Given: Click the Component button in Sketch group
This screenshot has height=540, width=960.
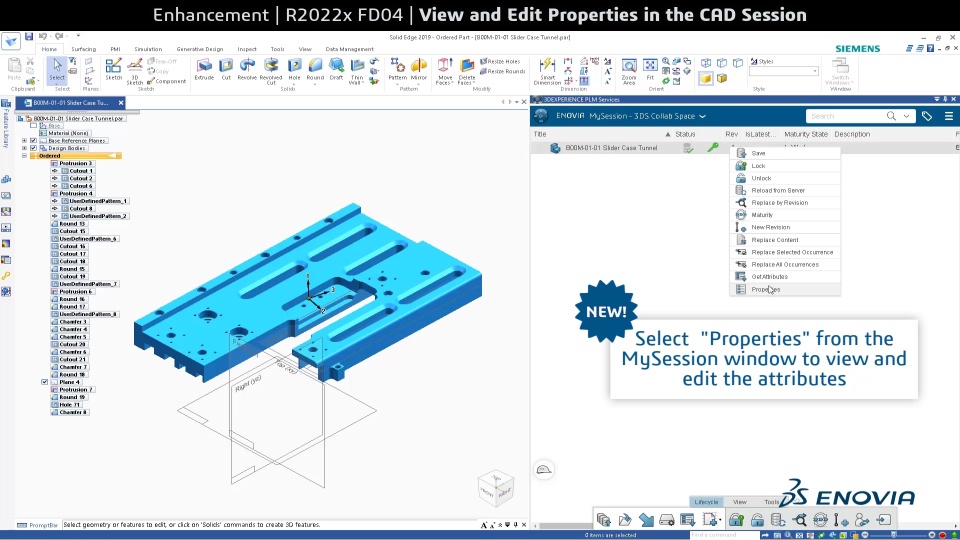Looking at the screenshot, I should tap(167, 81).
